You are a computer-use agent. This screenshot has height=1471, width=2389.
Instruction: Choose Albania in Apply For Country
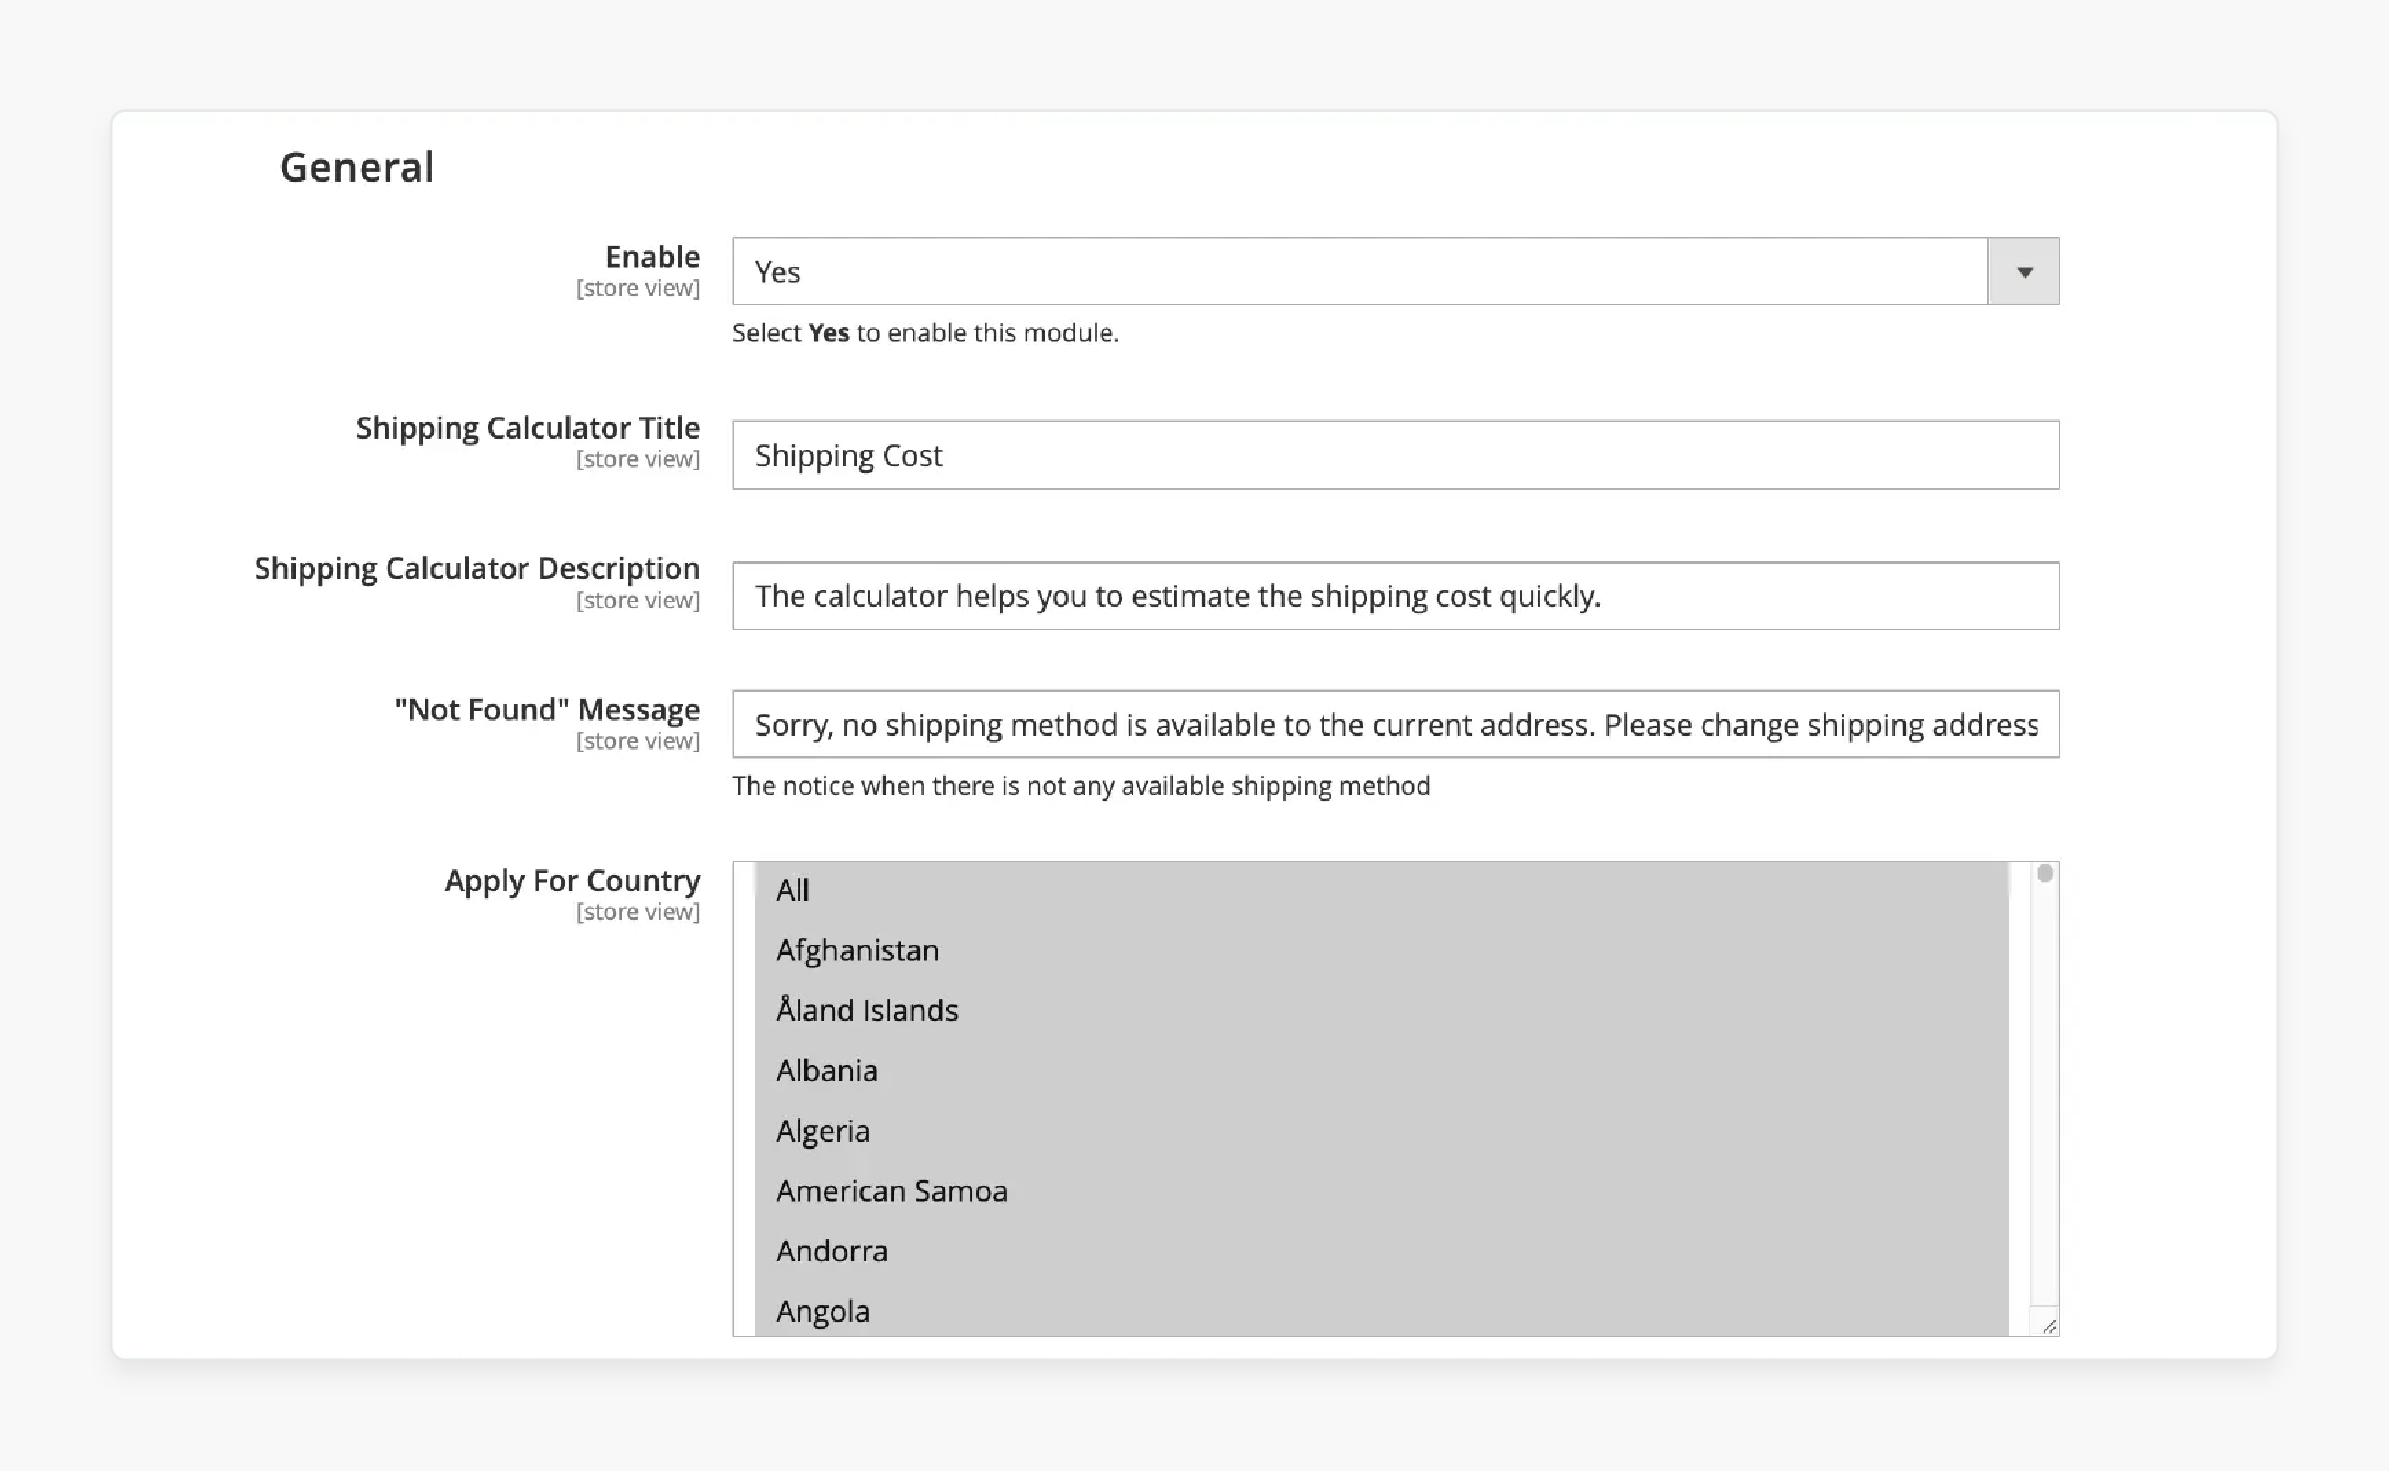1381,1070
